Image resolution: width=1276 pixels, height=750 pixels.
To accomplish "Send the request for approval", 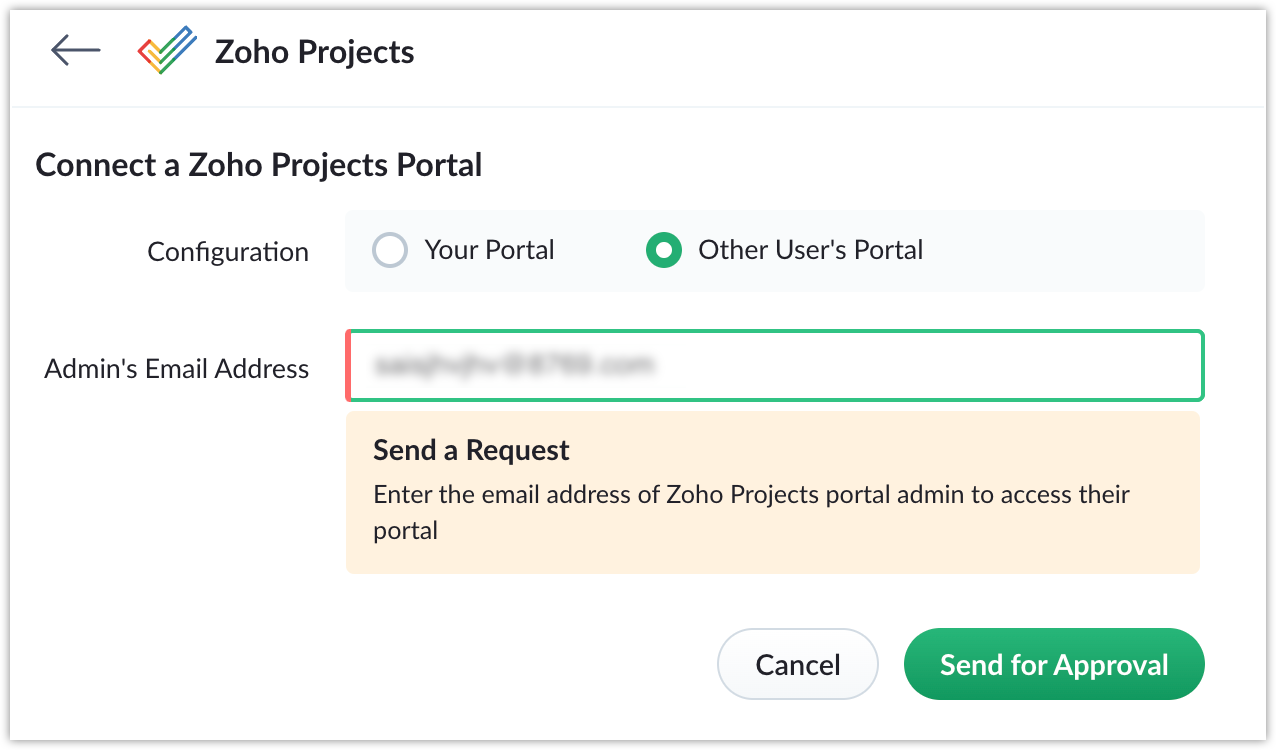I will (1054, 664).
